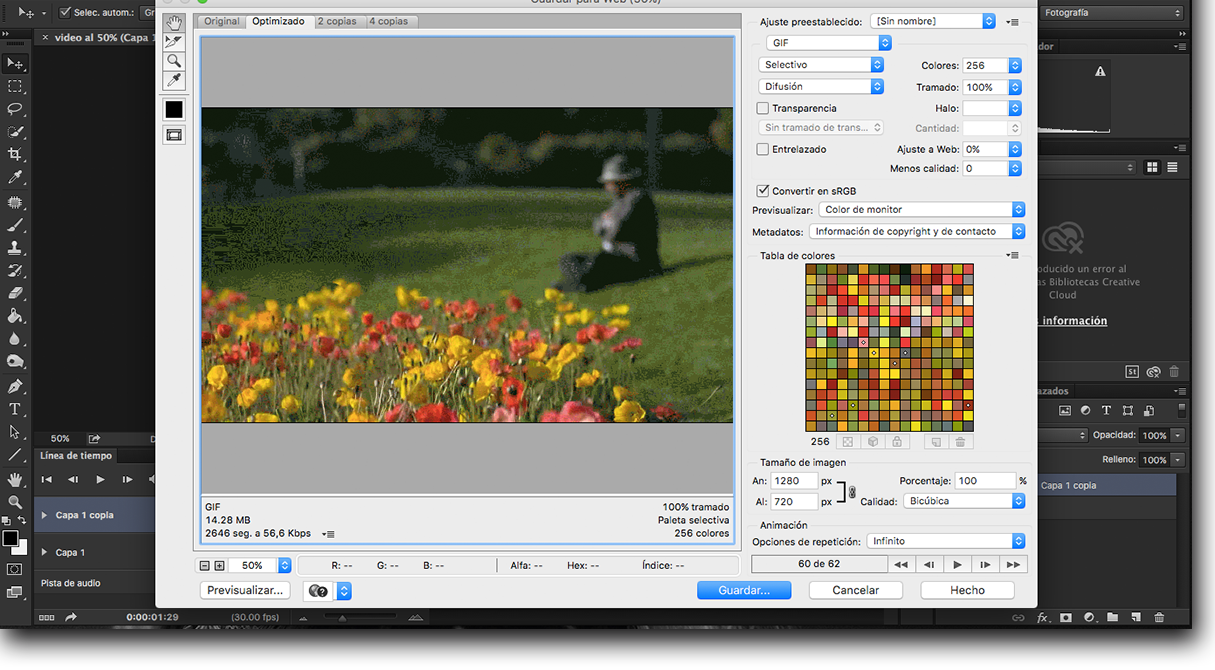
Task: Click the link constrain proportions icon
Action: click(x=852, y=491)
